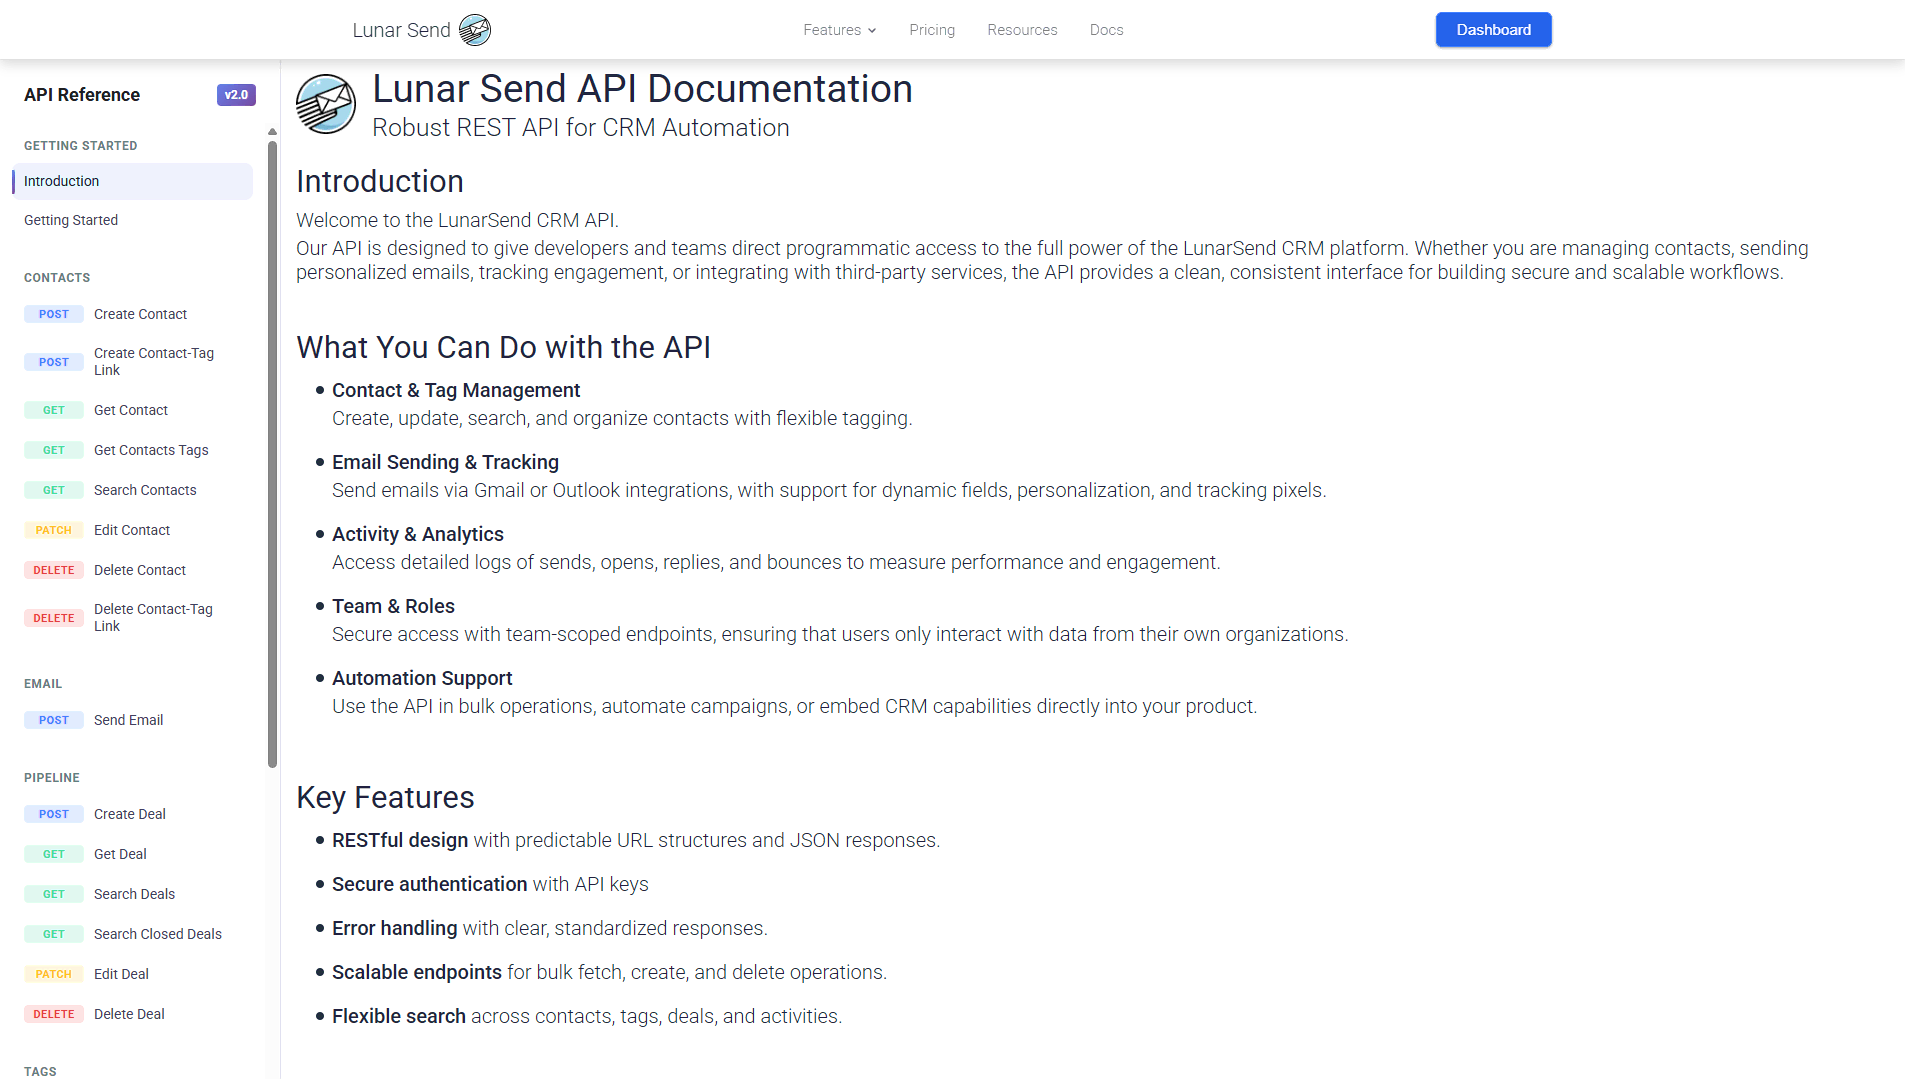Click the sidebar vertical scrollbar thumb
This screenshot has height=1079, width=1905.
tap(272, 450)
